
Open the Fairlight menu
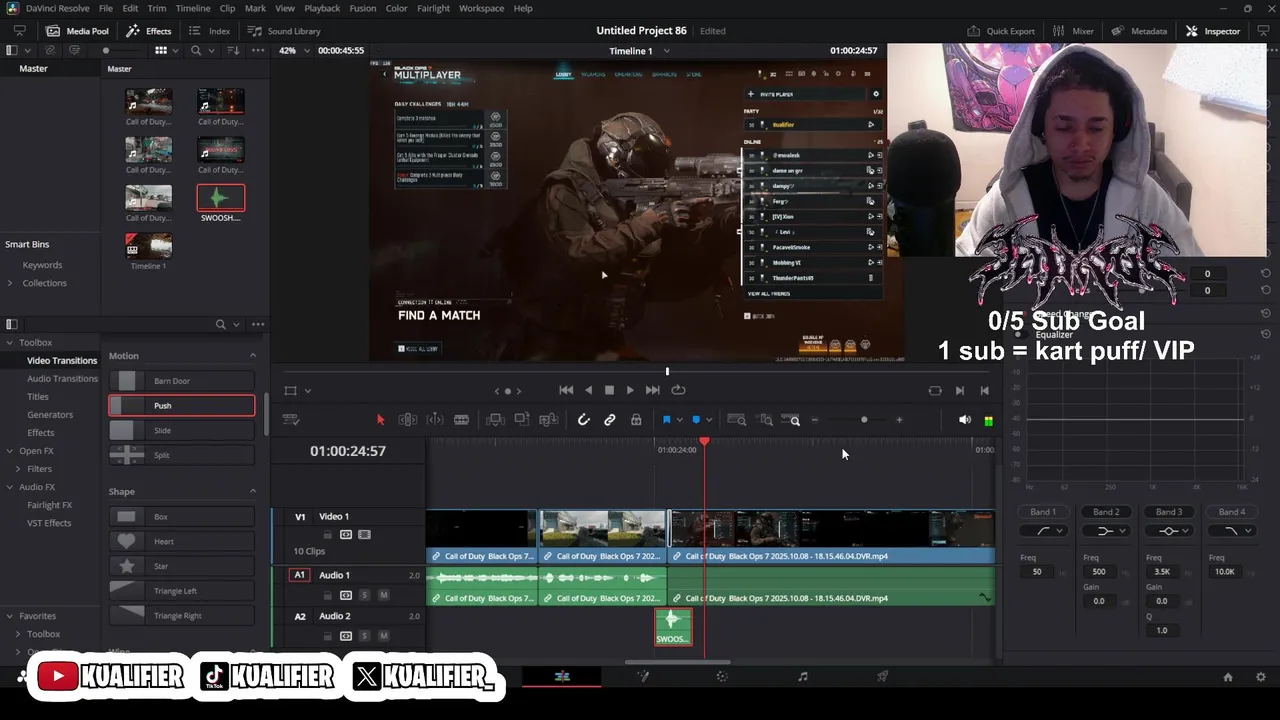coord(433,8)
